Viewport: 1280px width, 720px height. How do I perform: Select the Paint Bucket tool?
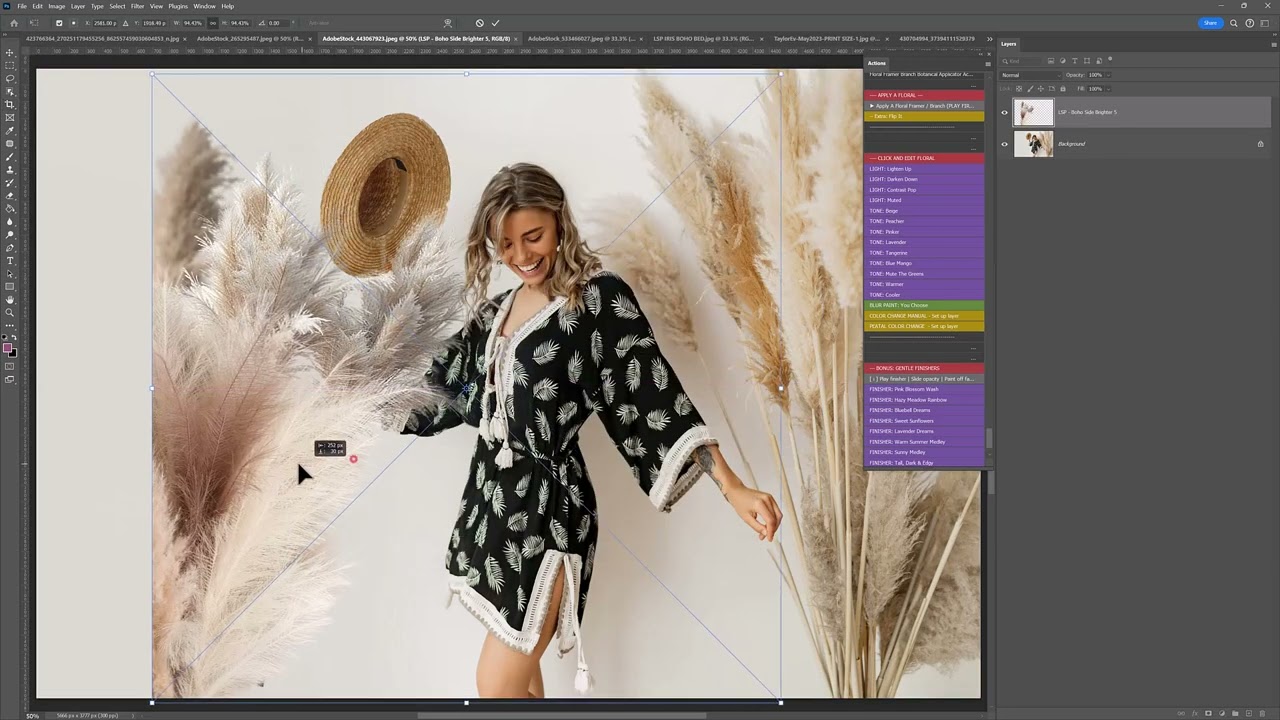click(x=10, y=208)
